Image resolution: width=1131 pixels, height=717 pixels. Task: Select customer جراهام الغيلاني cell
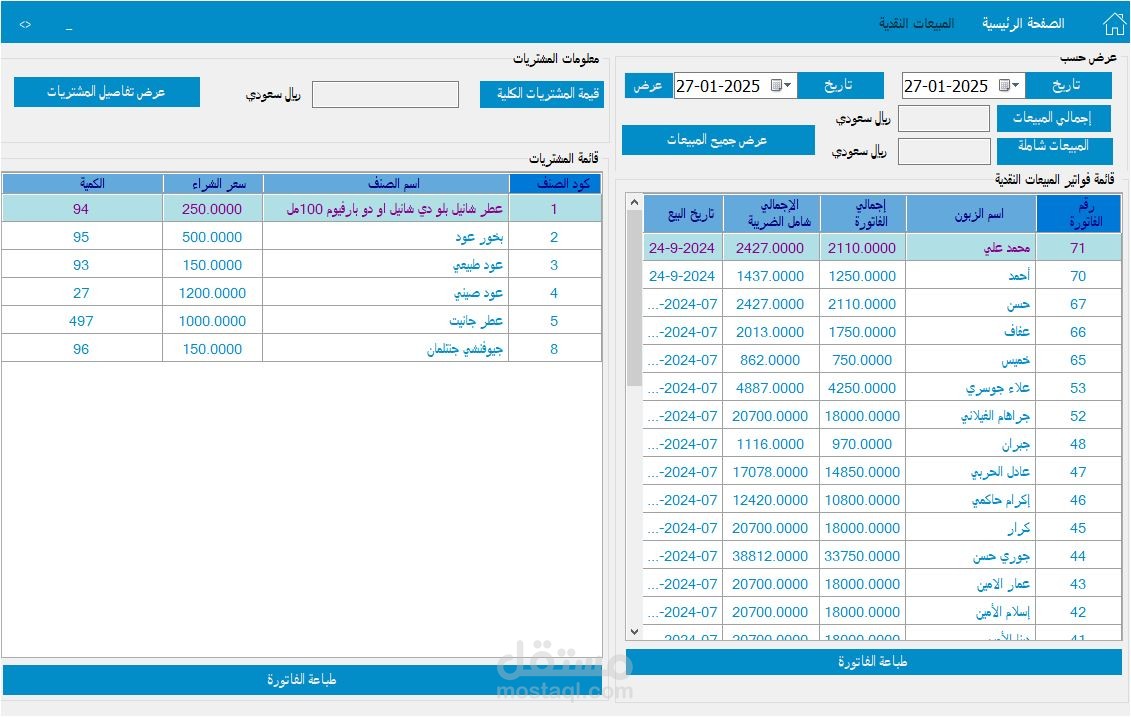[971, 416]
